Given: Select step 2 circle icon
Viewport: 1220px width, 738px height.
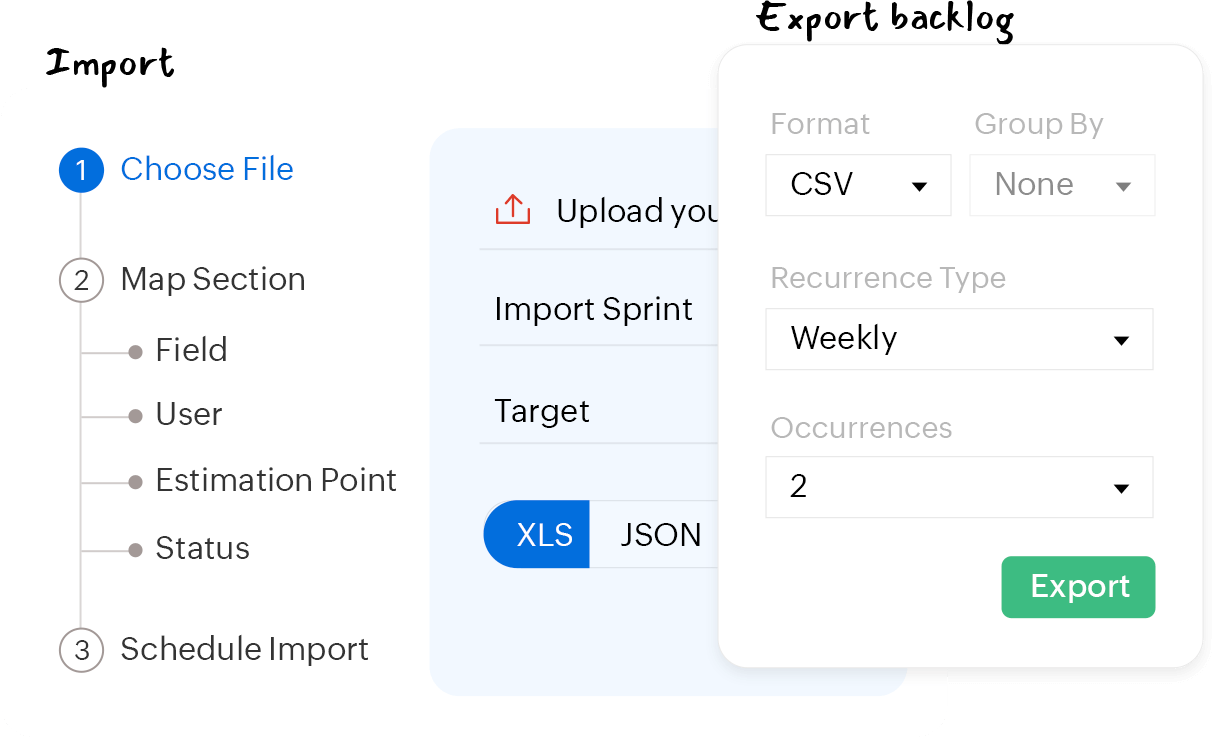Looking at the screenshot, I should pyautogui.click(x=81, y=280).
